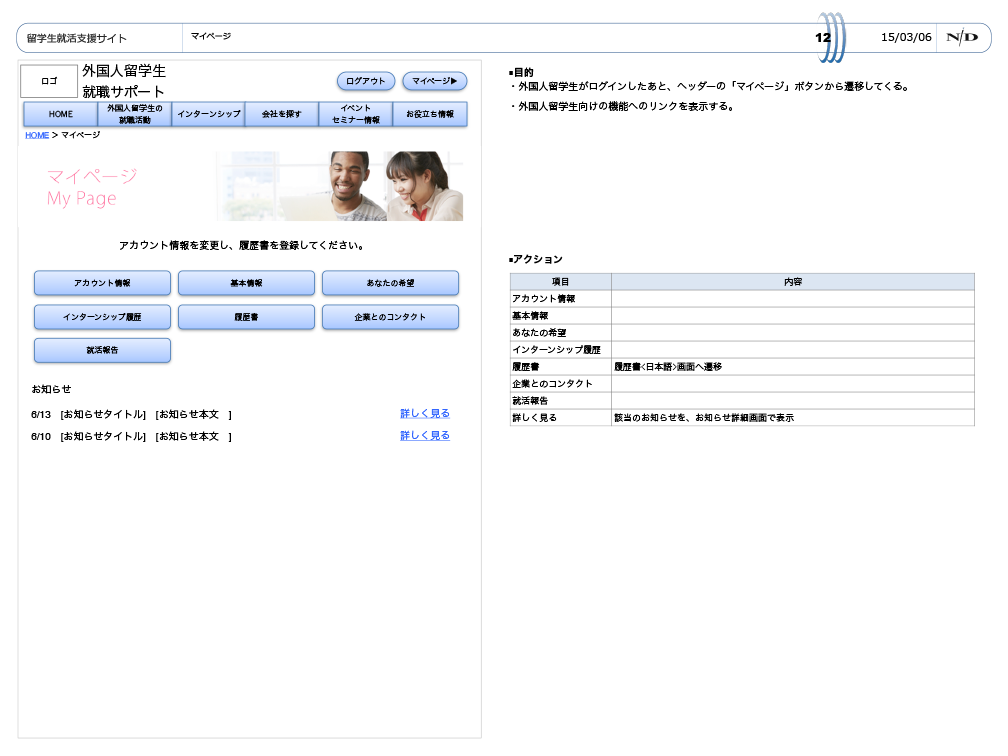The width and height of the screenshot is (1008, 756).
Task: Go to 会社を探す navigation tab
Action: click(282, 114)
